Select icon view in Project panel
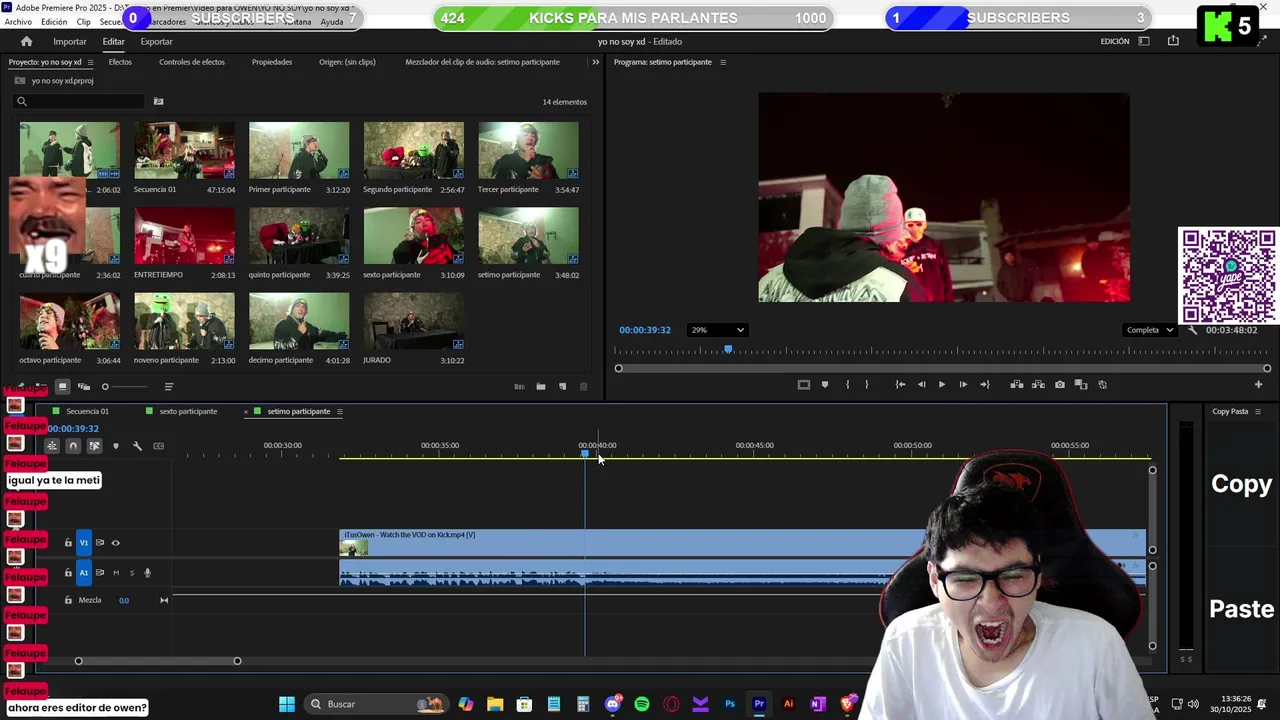1280x720 pixels. (62, 387)
